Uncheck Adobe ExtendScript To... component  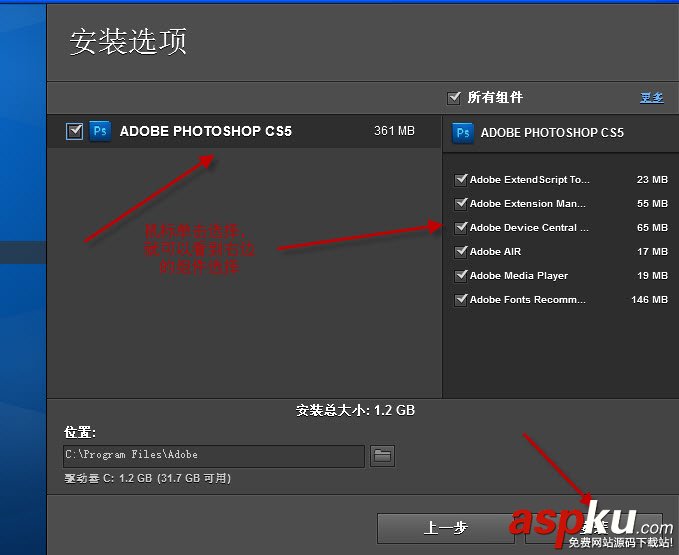461,179
